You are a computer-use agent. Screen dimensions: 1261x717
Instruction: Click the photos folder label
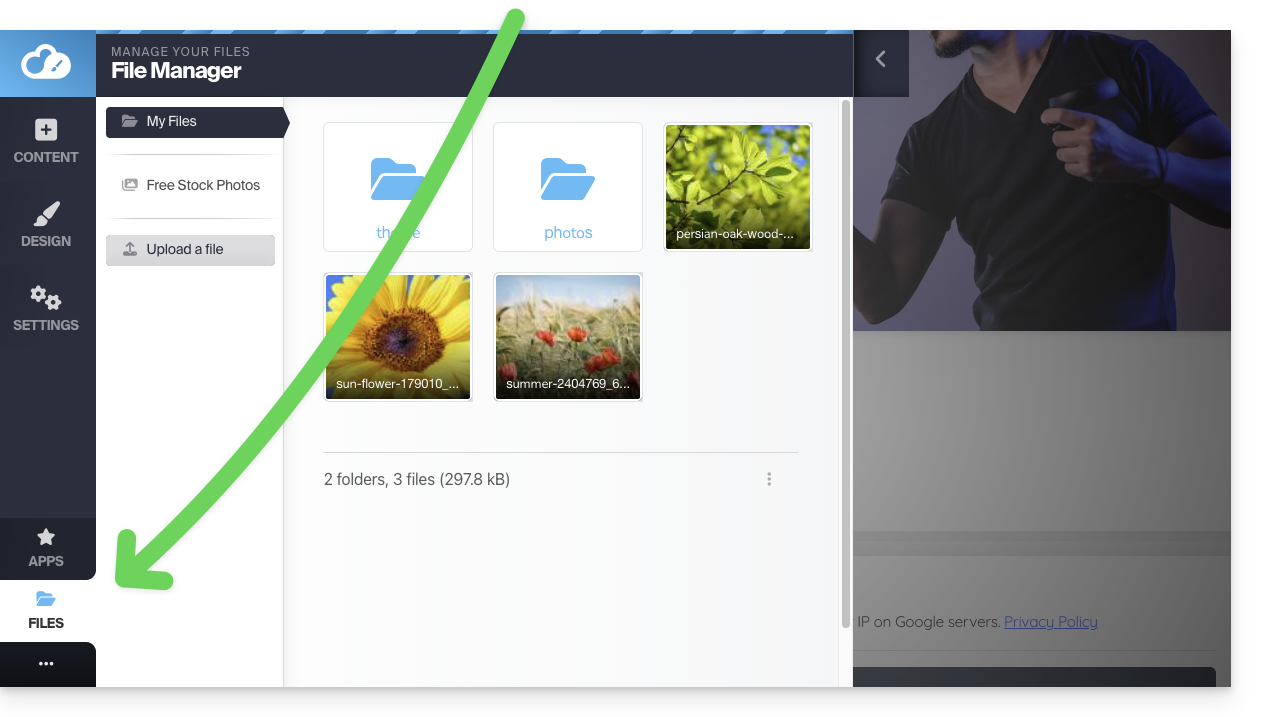(568, 233)
